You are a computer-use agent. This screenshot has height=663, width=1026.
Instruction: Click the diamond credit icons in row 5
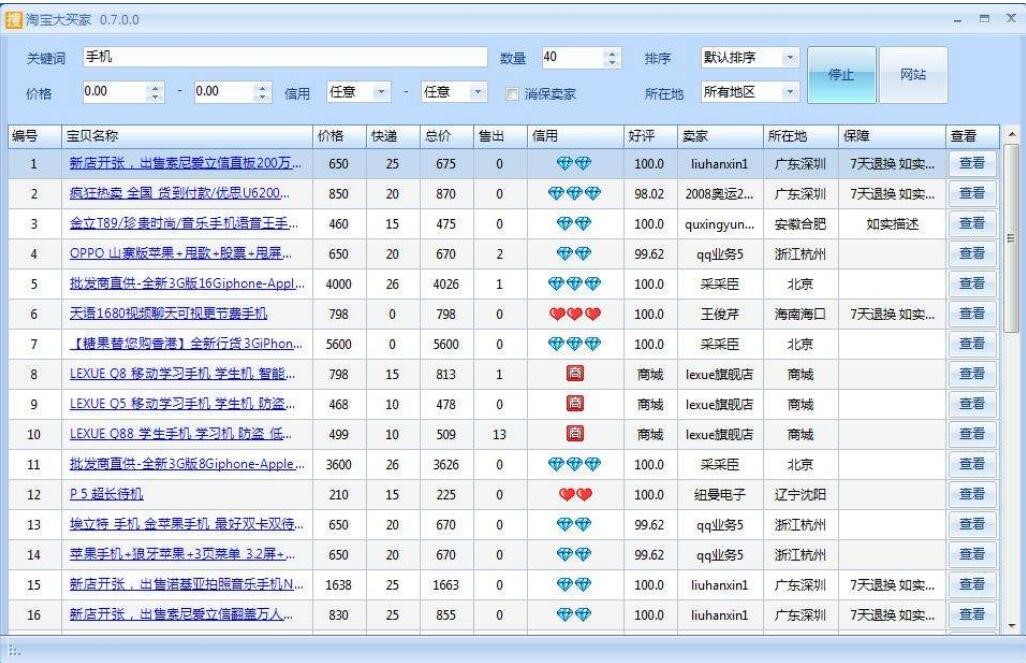pos(574,284)
